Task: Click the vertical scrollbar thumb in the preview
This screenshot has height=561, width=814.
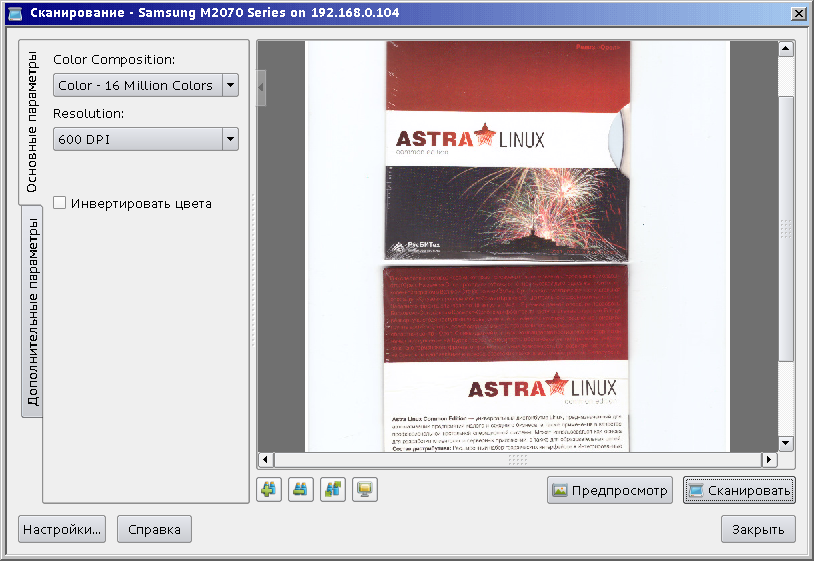Action: tap(786, 228)
